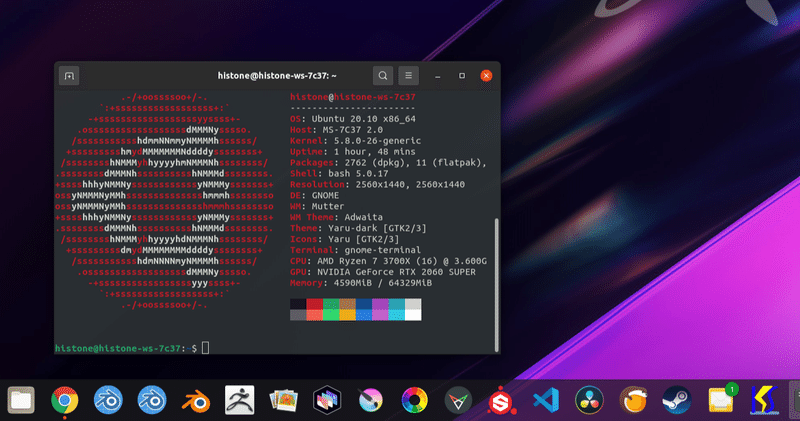Open the dark triangle vector app icon

458,401
